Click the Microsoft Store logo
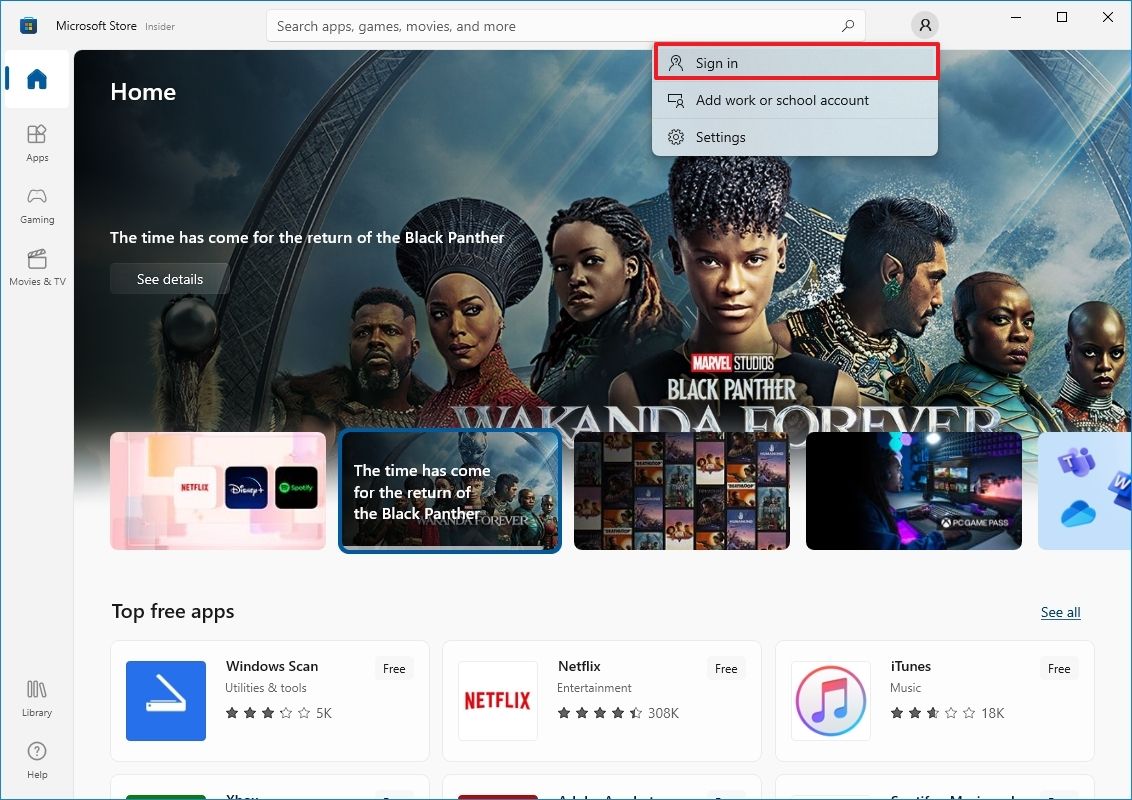 (x=29, y=24)
